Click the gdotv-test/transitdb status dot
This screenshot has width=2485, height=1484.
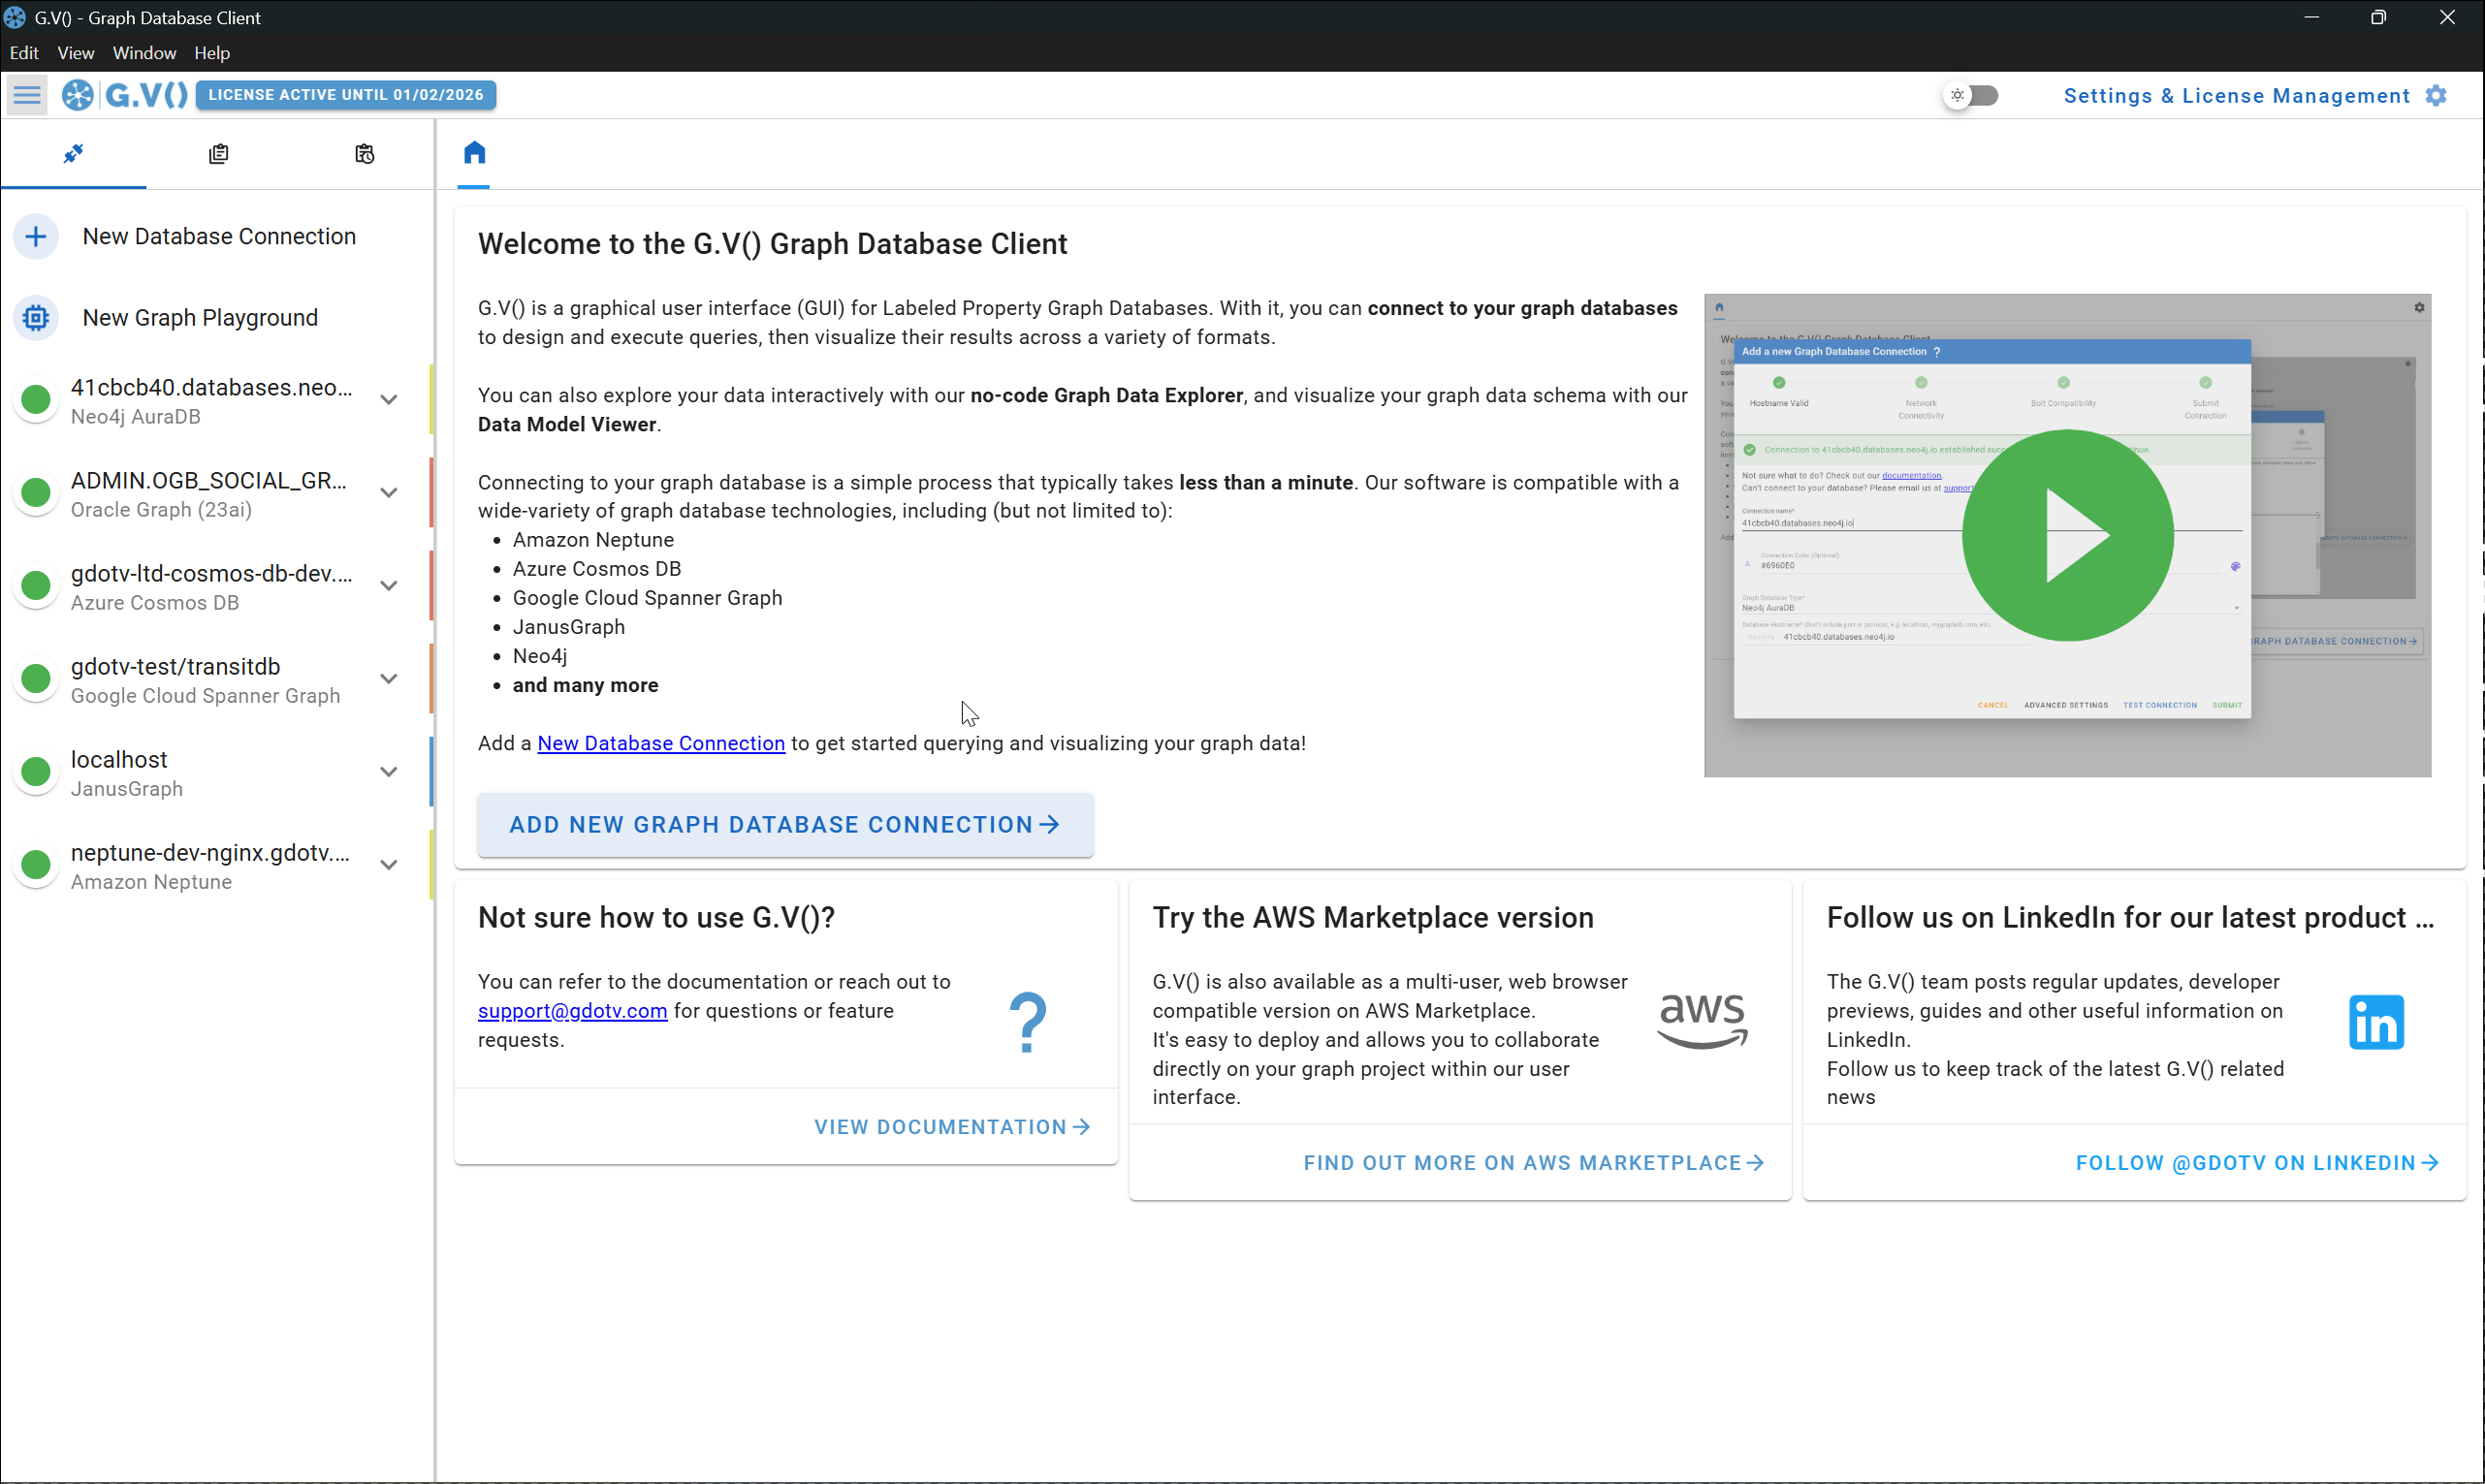(36, 678)
